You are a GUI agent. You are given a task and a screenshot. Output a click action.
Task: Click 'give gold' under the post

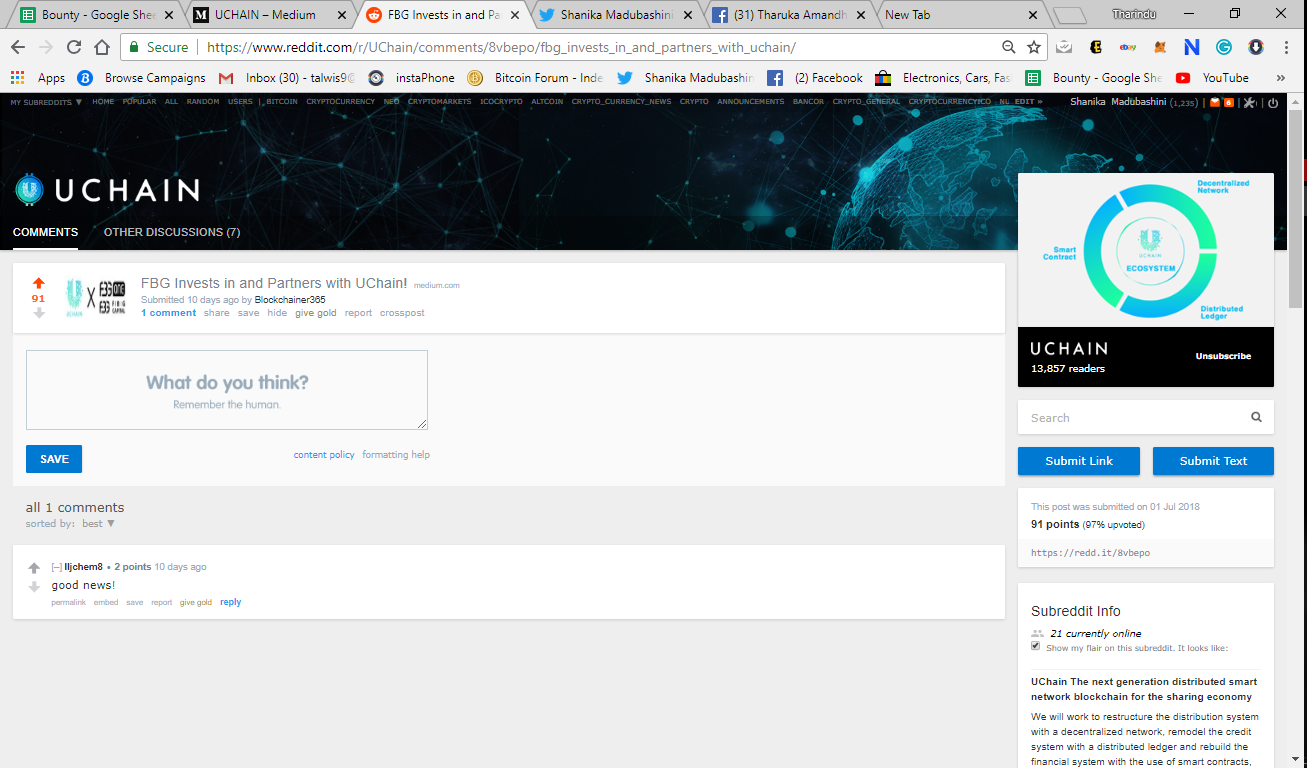(315, 313)
